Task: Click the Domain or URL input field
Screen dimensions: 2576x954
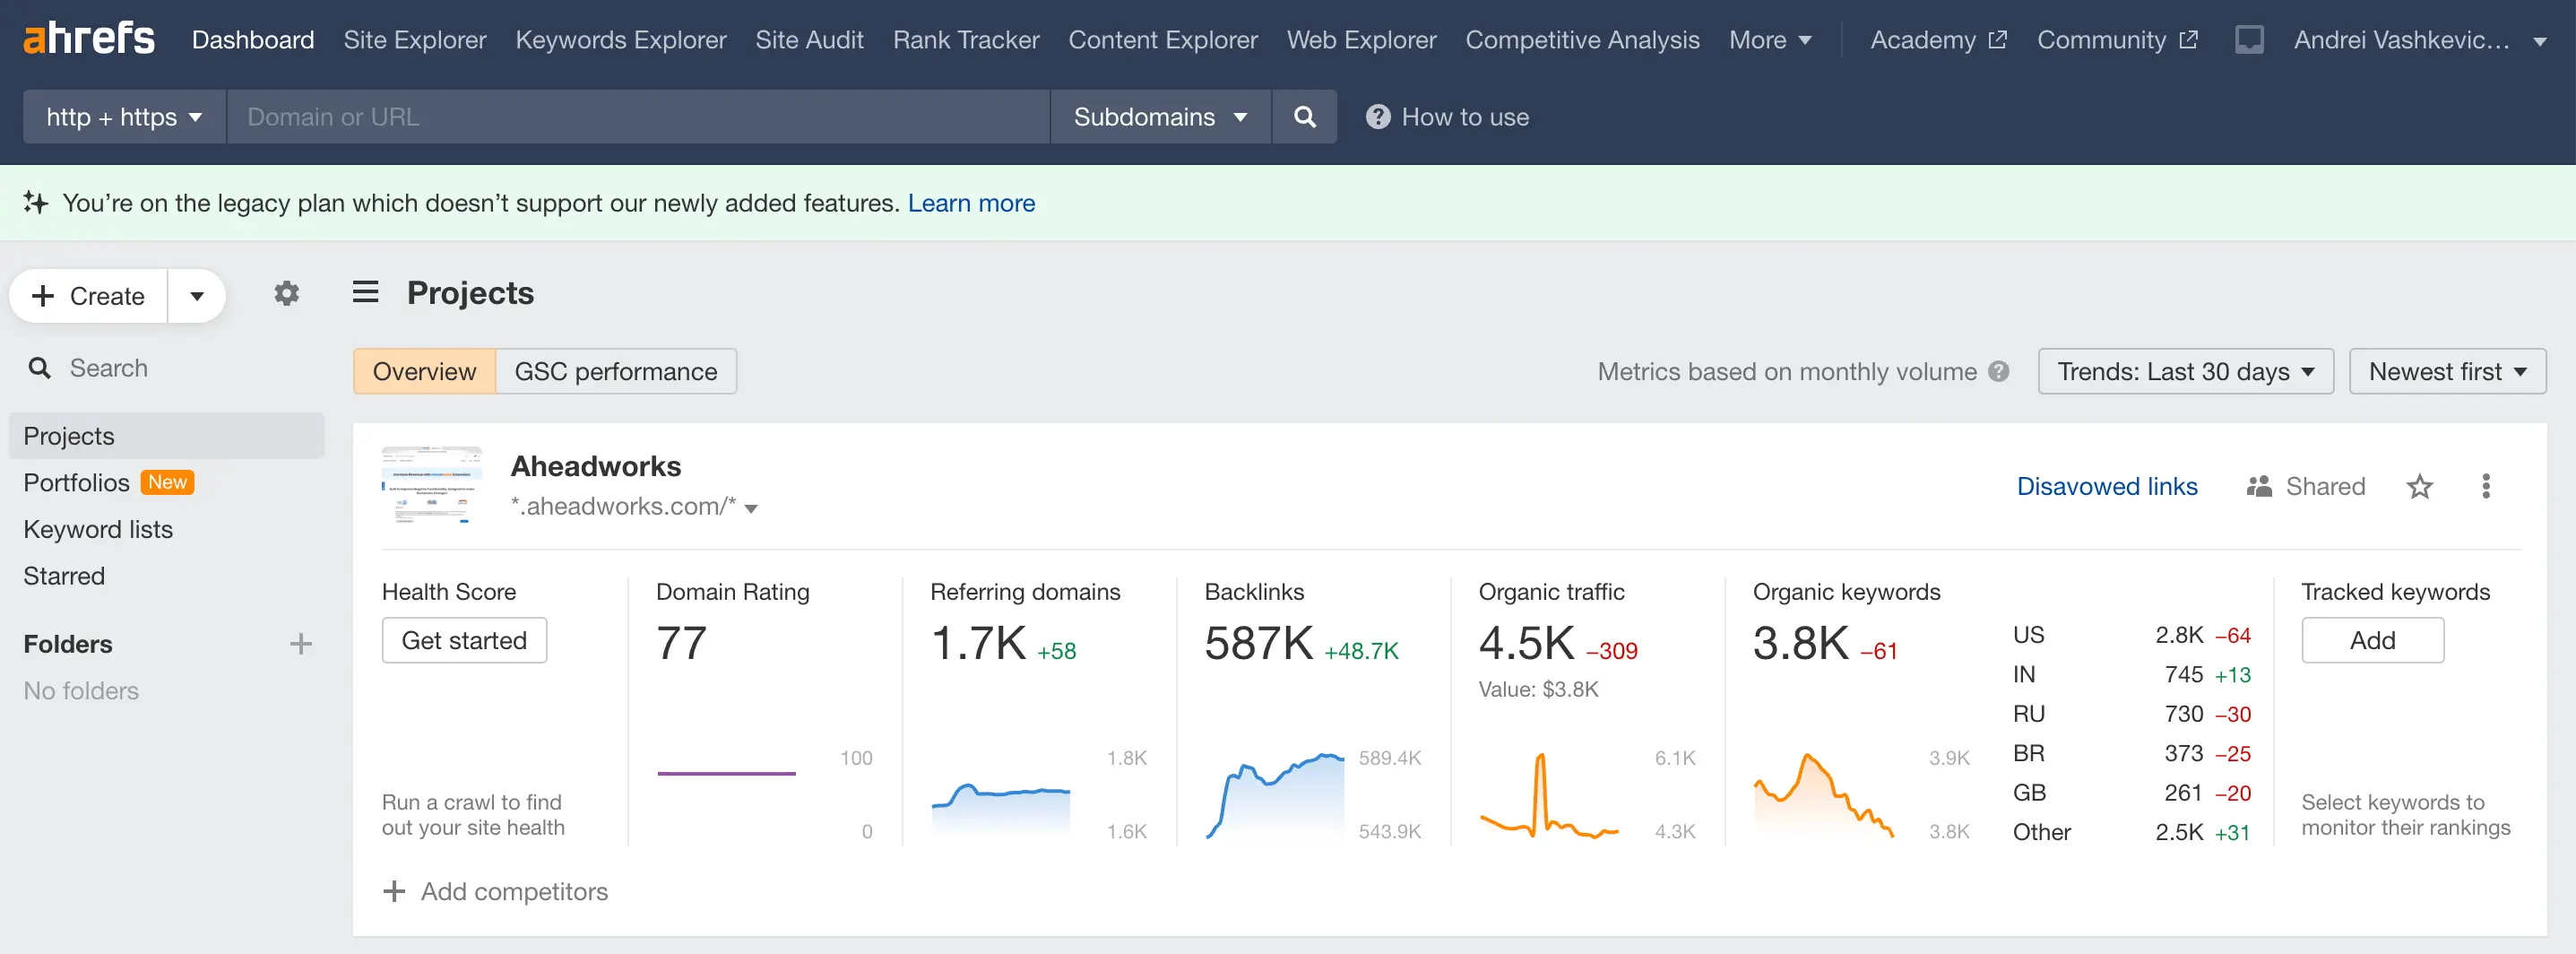Action: click(637, 117)
